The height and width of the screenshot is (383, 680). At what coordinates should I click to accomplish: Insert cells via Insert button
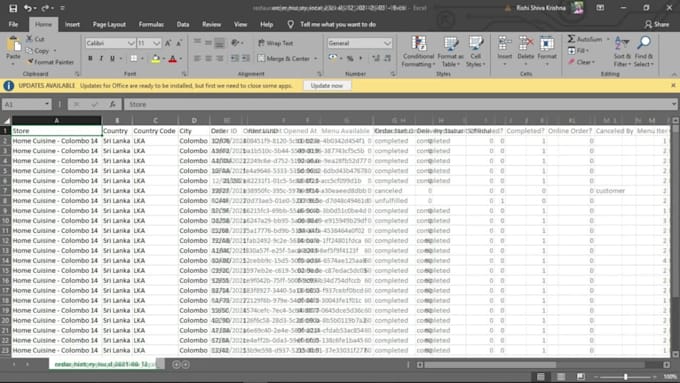coord(504,51)
